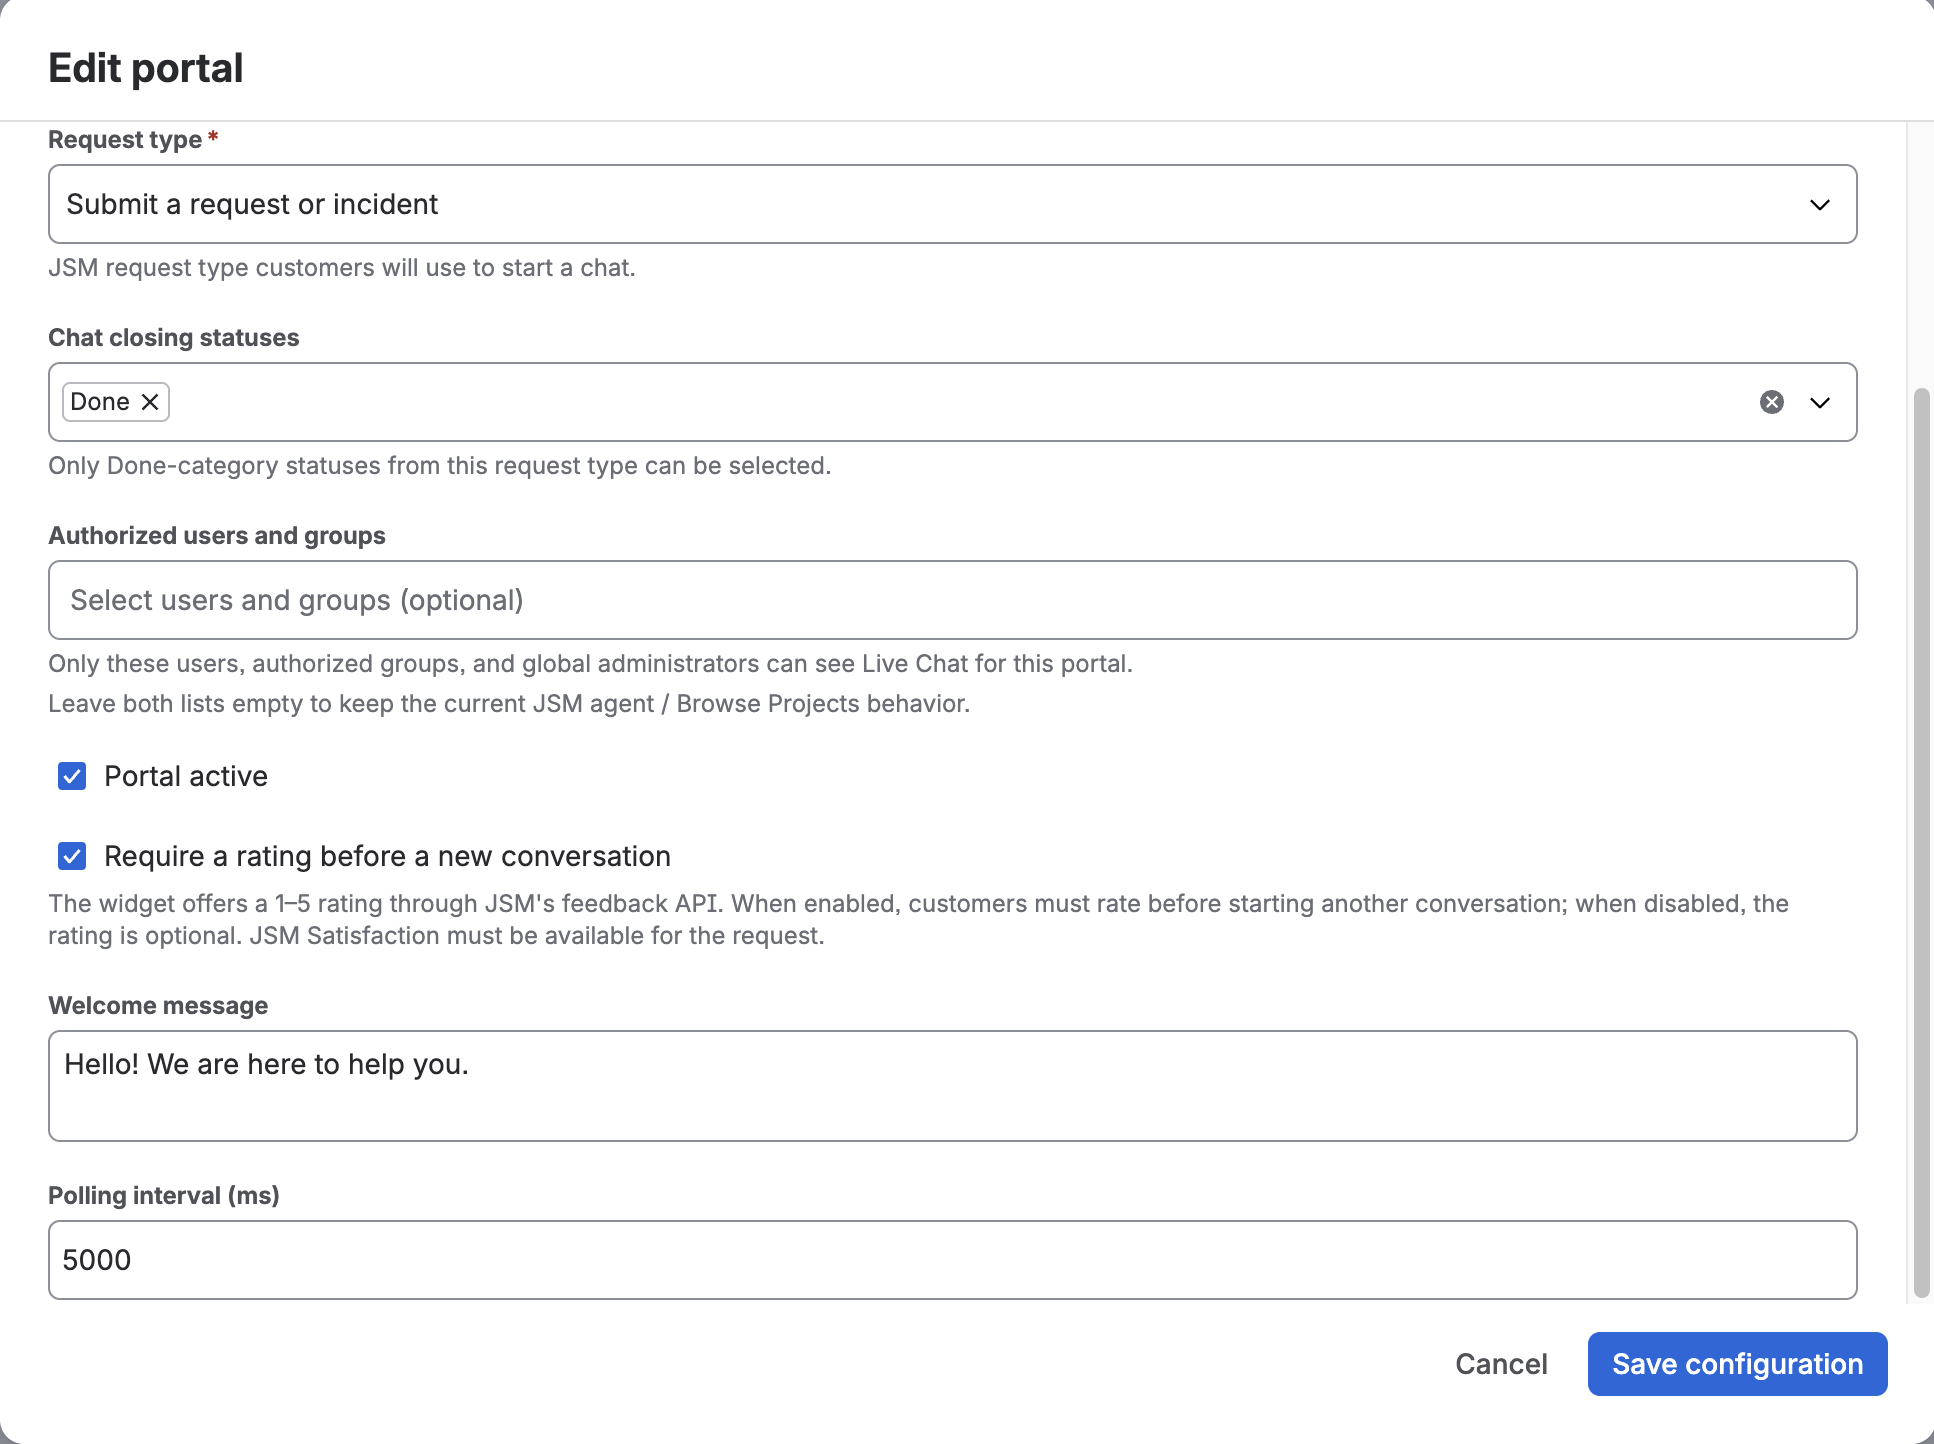The width and height of the screenshot is (1934, 1444).
Task: Click the Request type label
Action: [x=125, y=140]
